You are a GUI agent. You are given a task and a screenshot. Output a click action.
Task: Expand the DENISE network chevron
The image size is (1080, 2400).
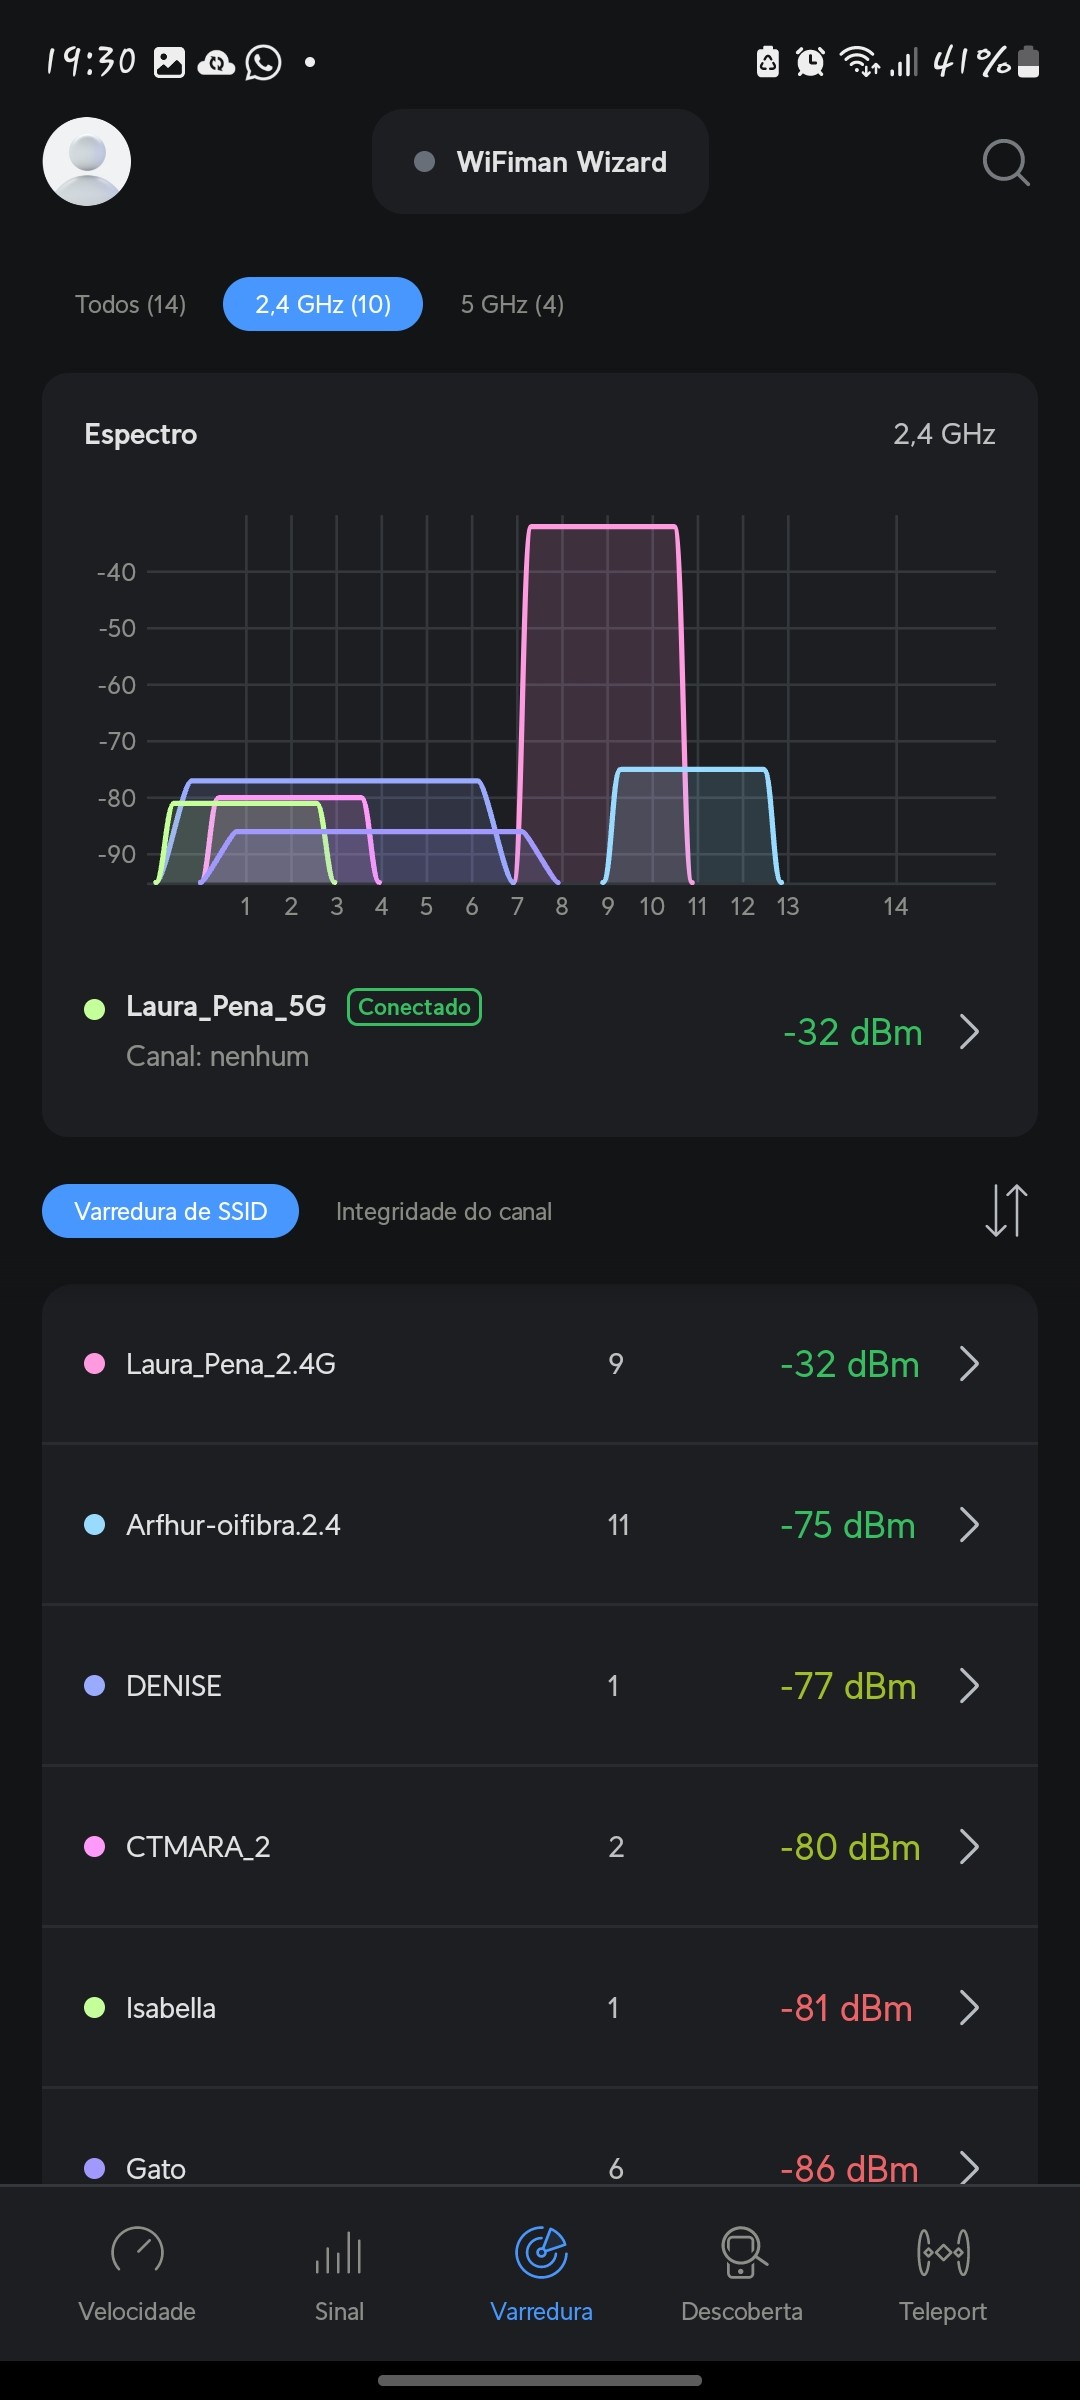point(968,1686)
